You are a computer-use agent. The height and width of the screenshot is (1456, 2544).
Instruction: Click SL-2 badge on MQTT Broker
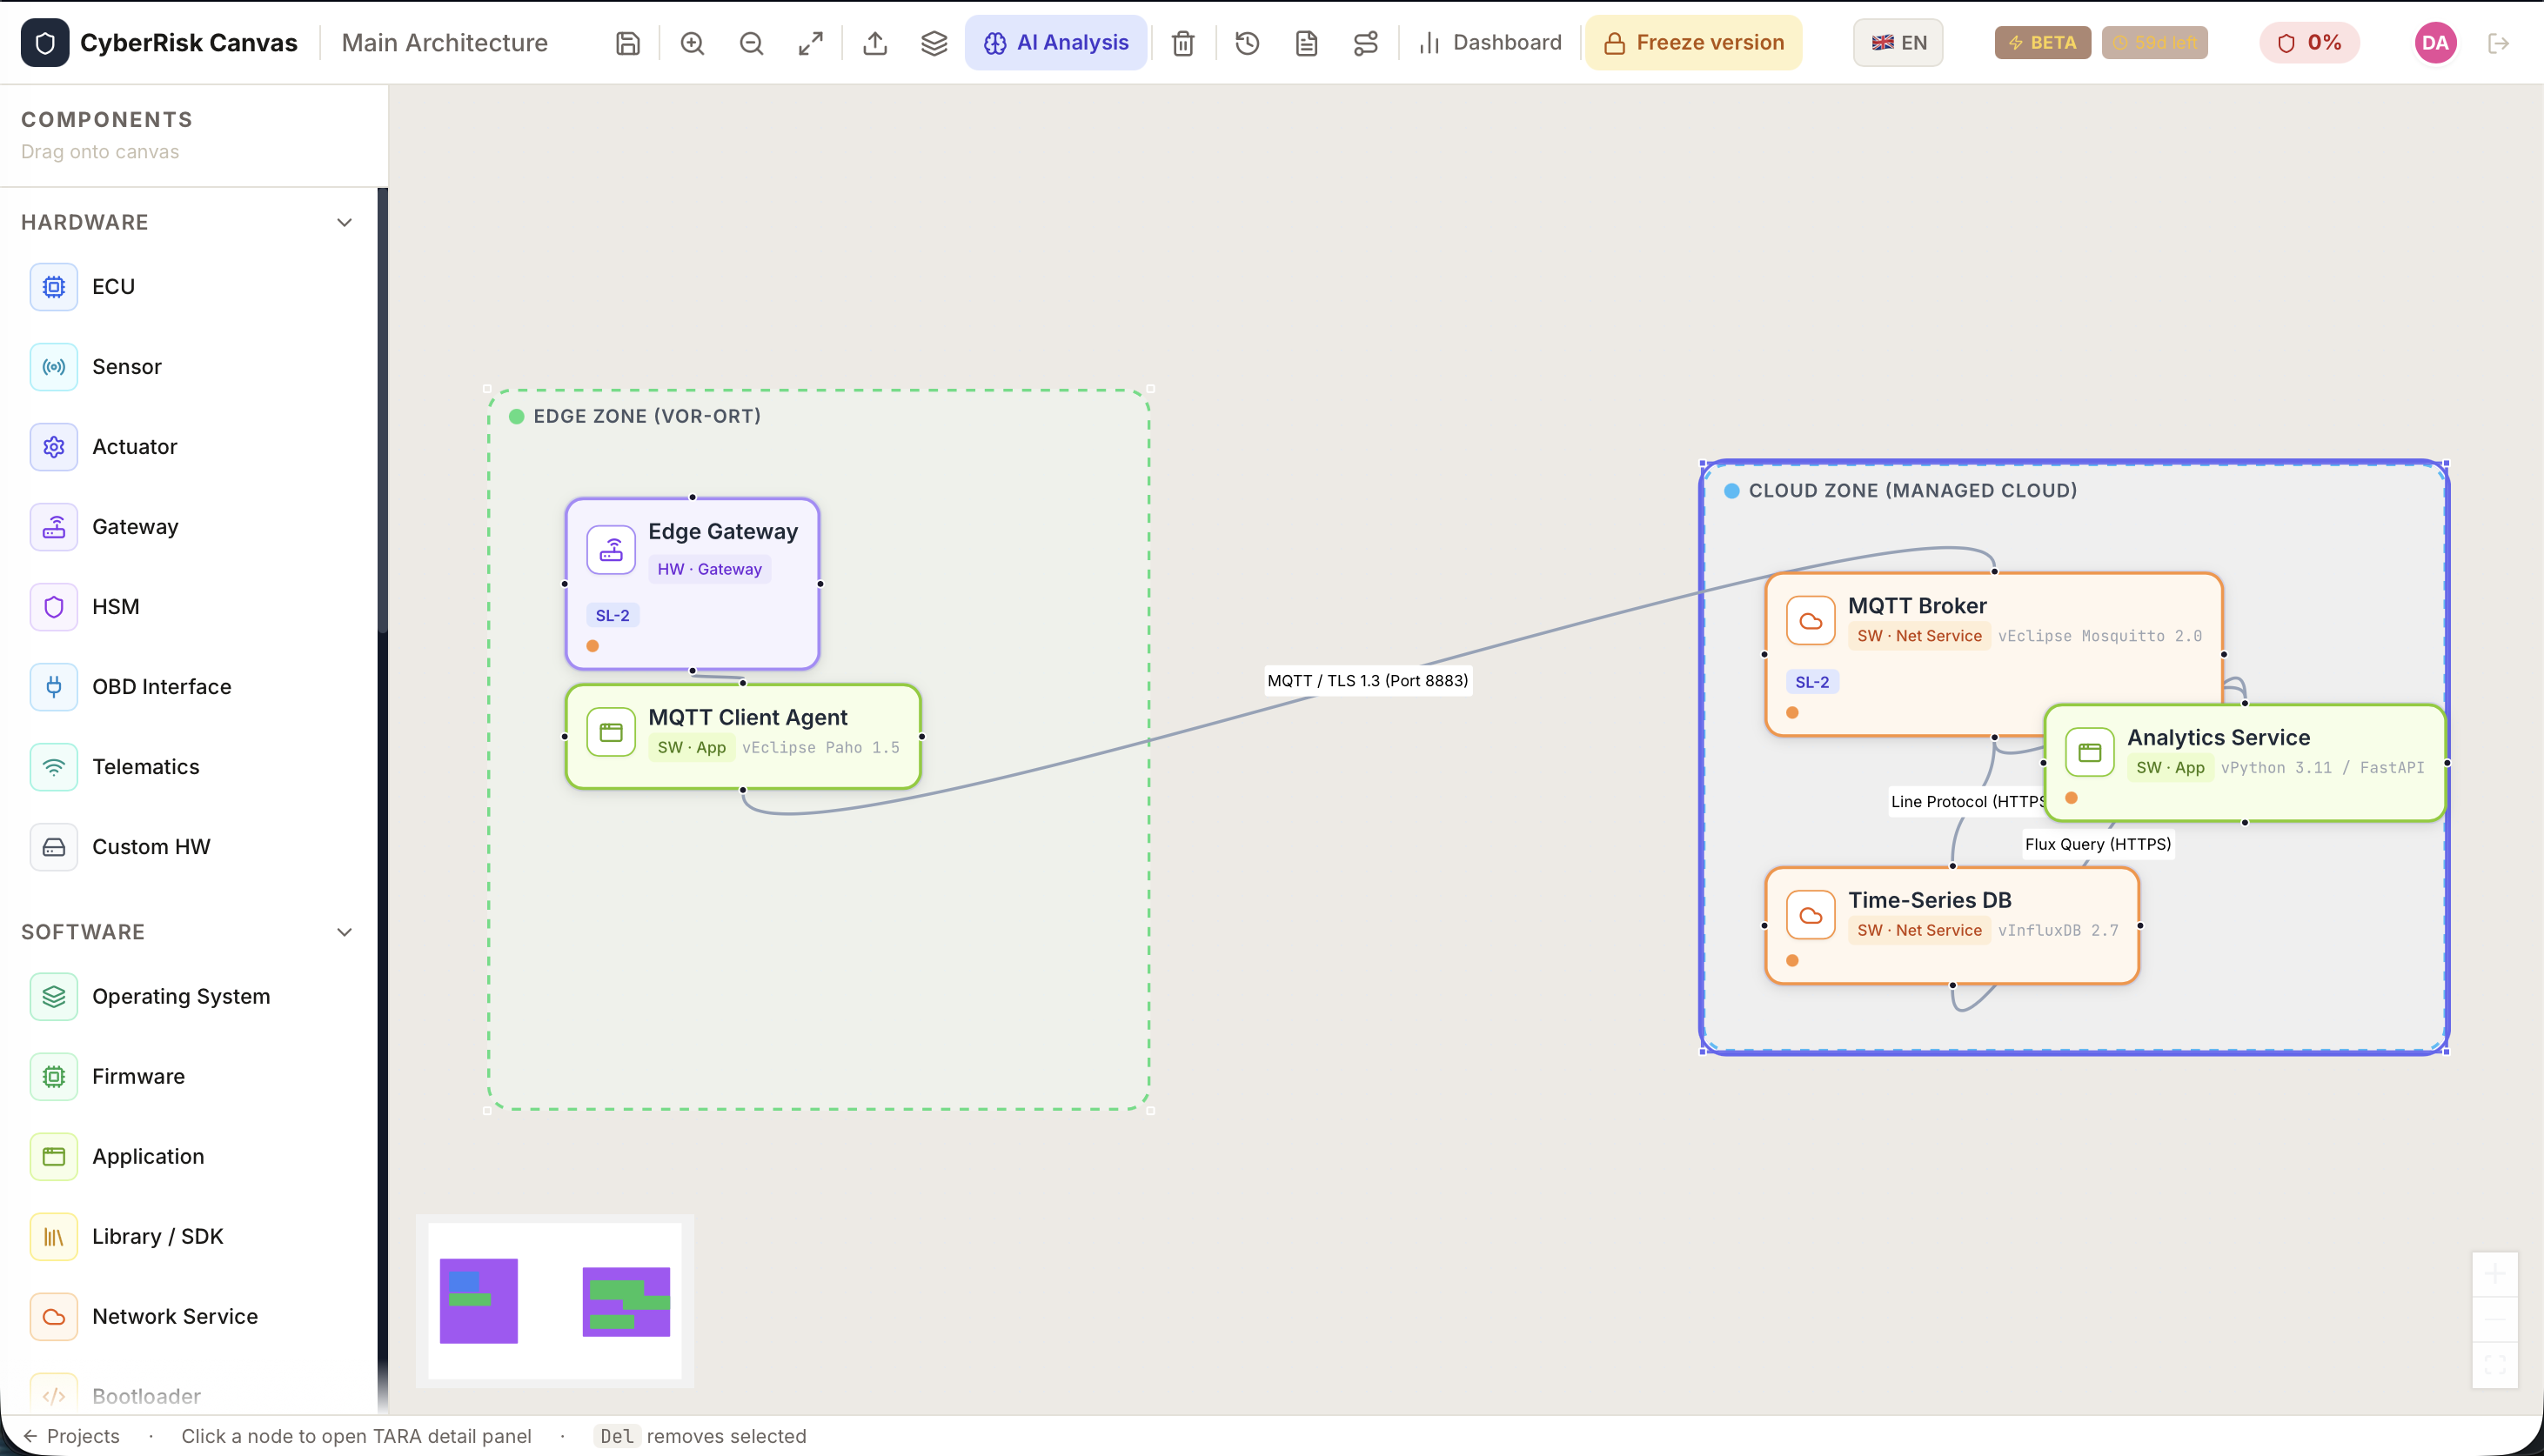(1811, 682)
